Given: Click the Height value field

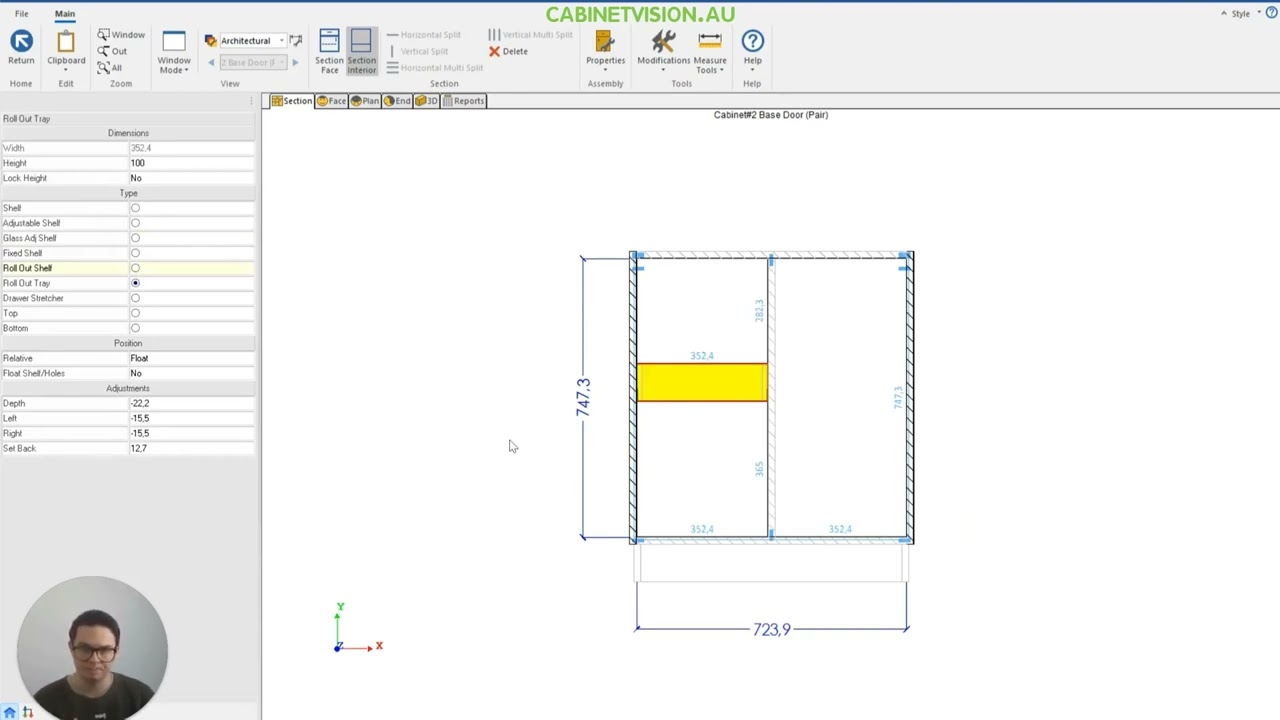Looking at the screenshot, I should 191,163.
